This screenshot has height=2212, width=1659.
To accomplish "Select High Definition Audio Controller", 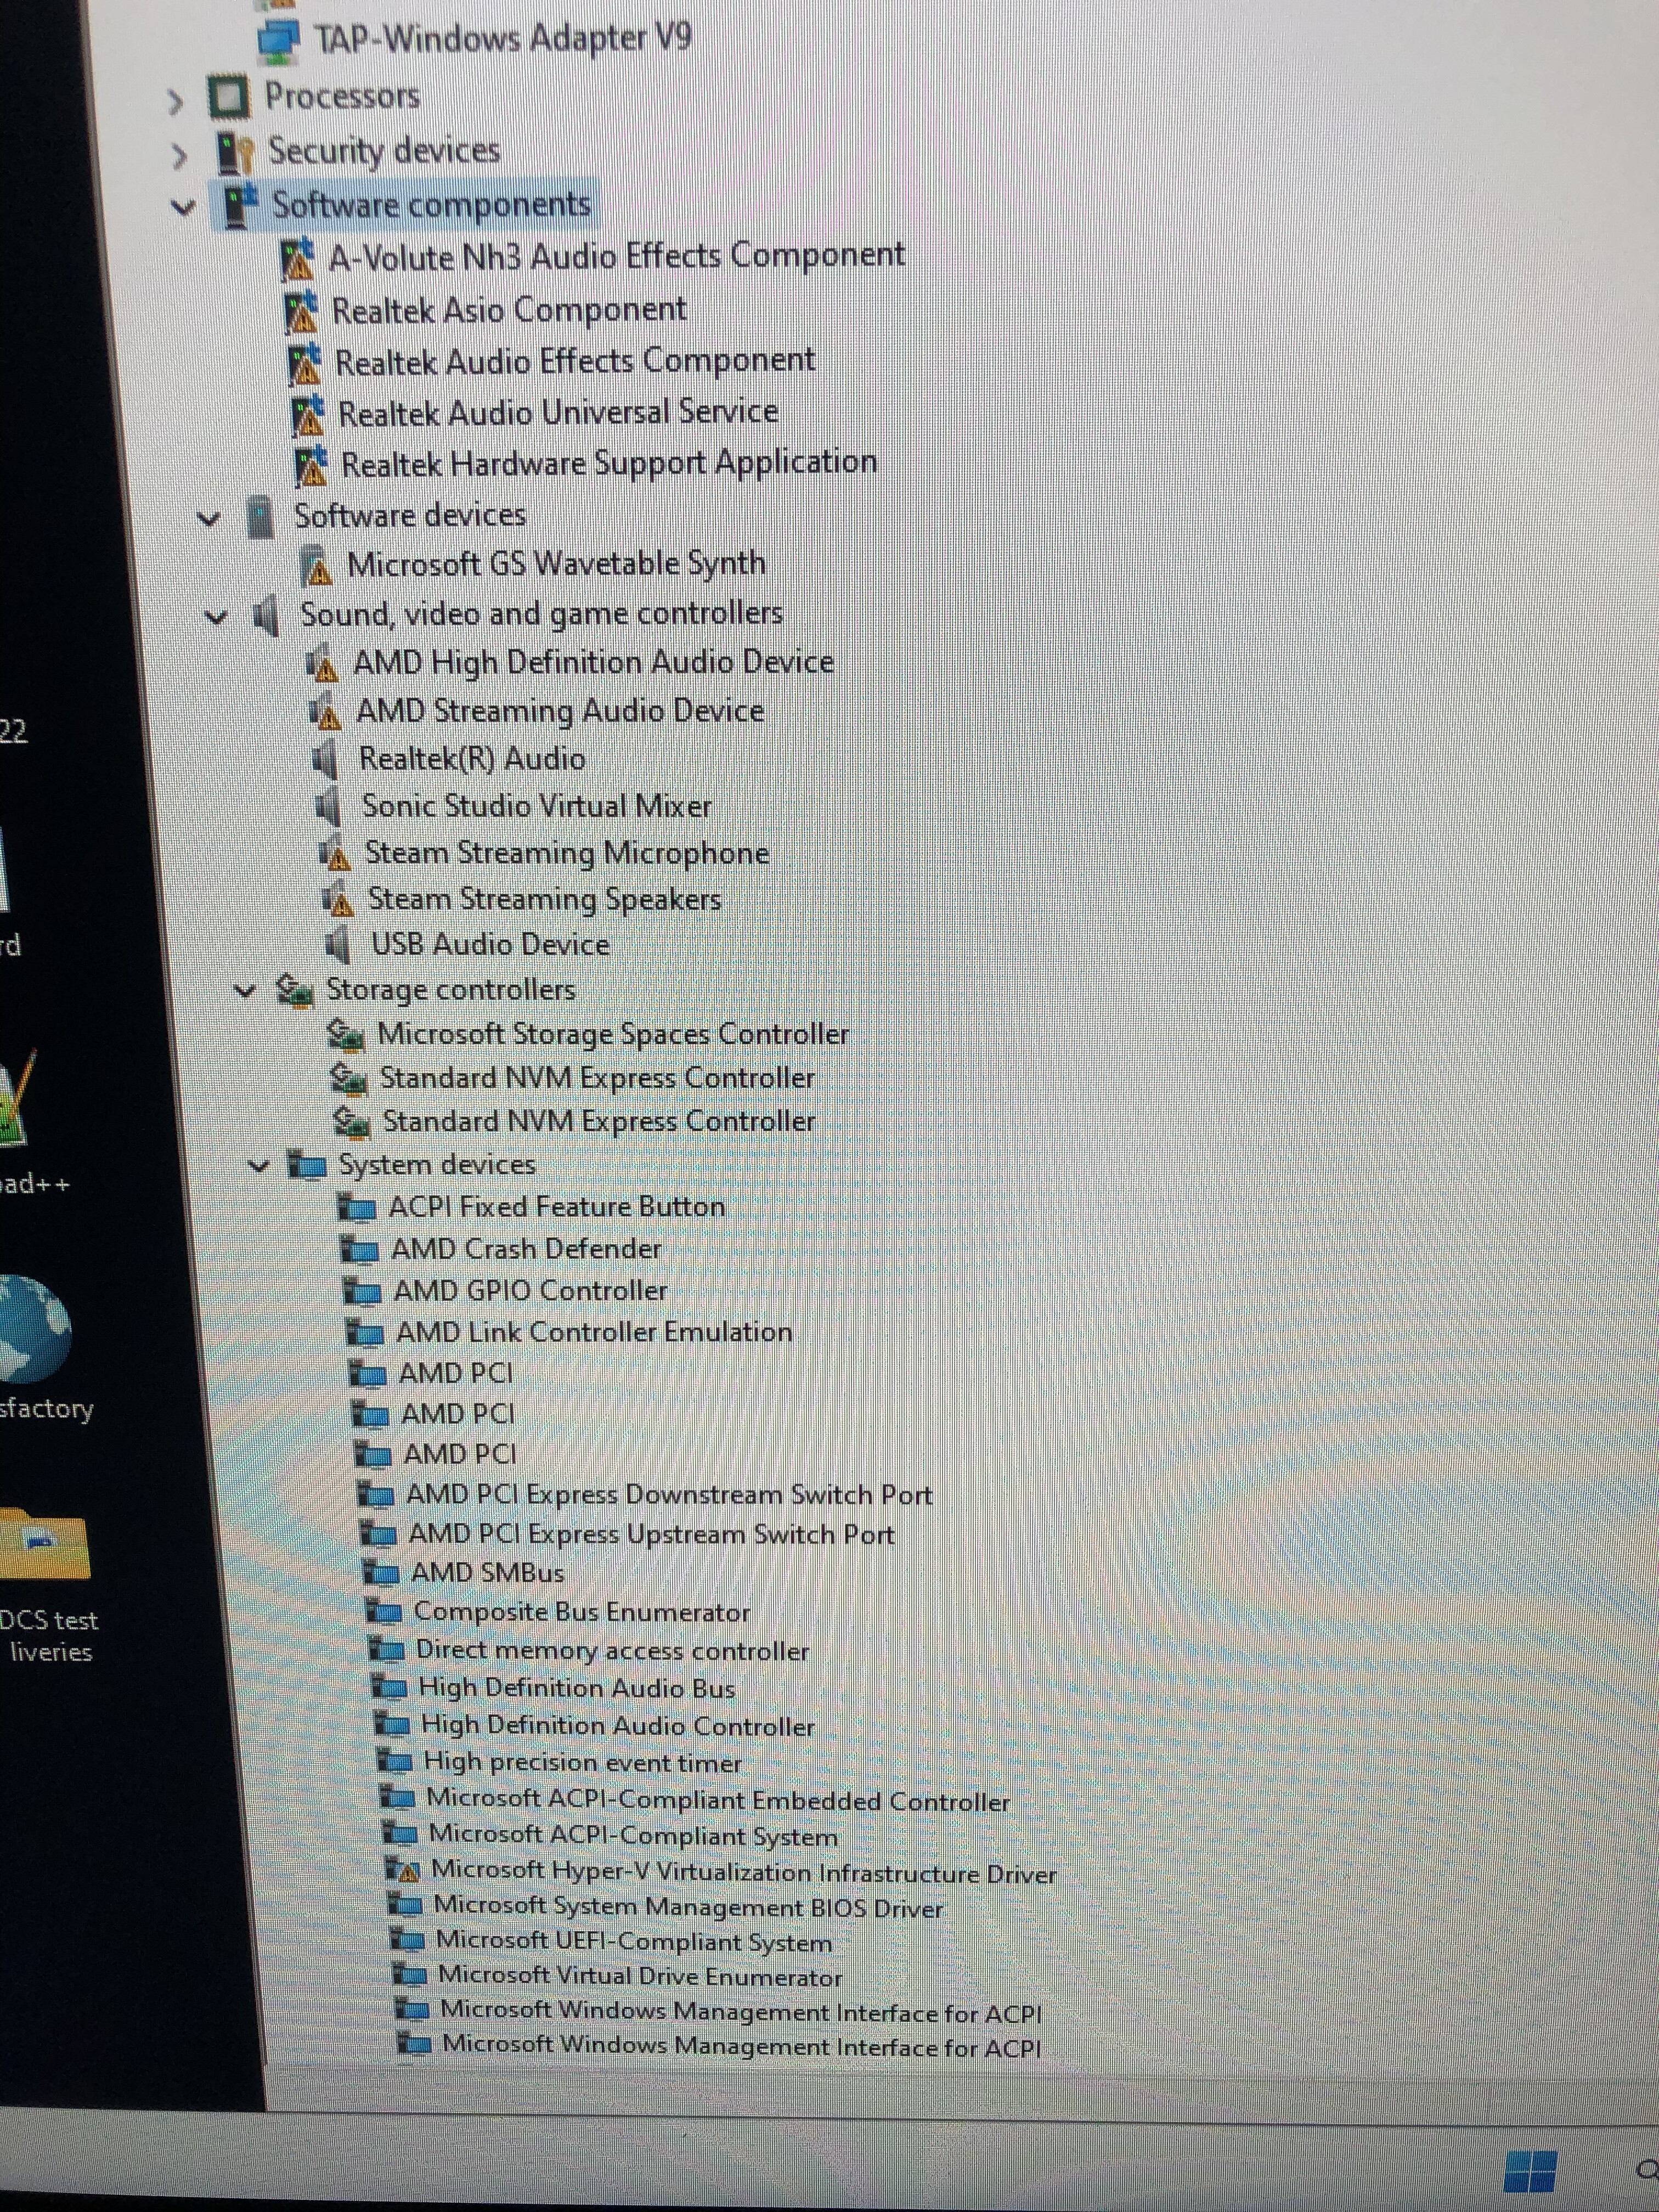I will pos(618,1726).
